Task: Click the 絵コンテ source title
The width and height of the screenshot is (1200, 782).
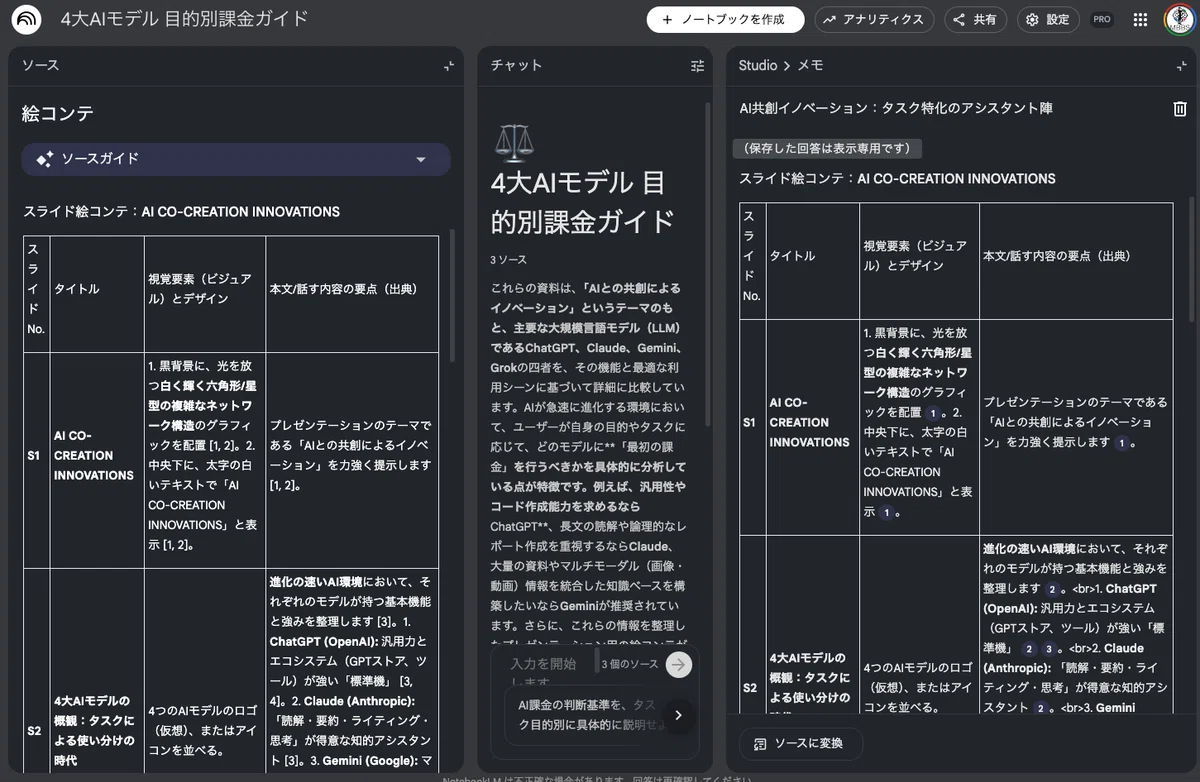Action: click(x=58, y=114)
